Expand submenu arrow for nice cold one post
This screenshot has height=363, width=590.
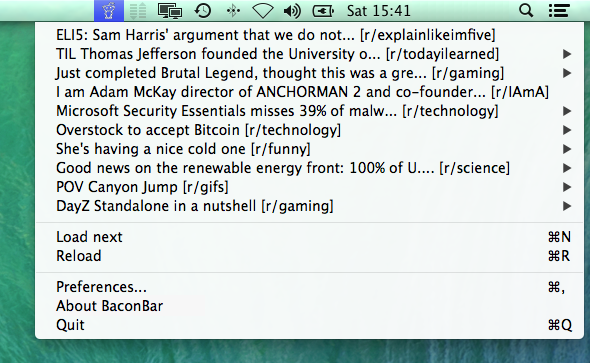(567, 149)
